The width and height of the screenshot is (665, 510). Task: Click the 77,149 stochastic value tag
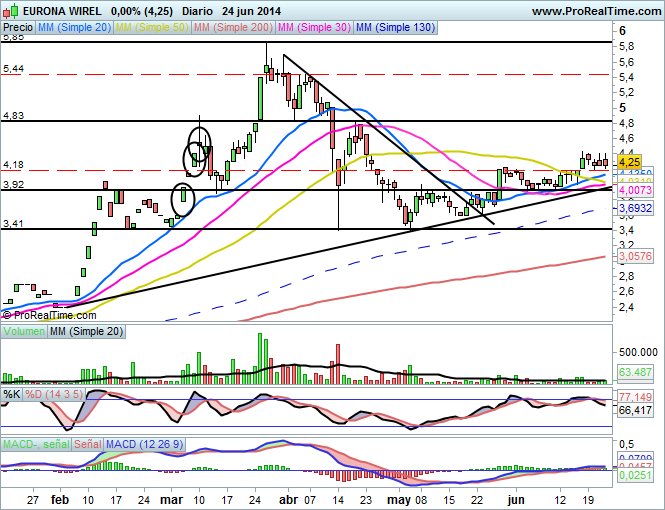(x=635, y=397)
